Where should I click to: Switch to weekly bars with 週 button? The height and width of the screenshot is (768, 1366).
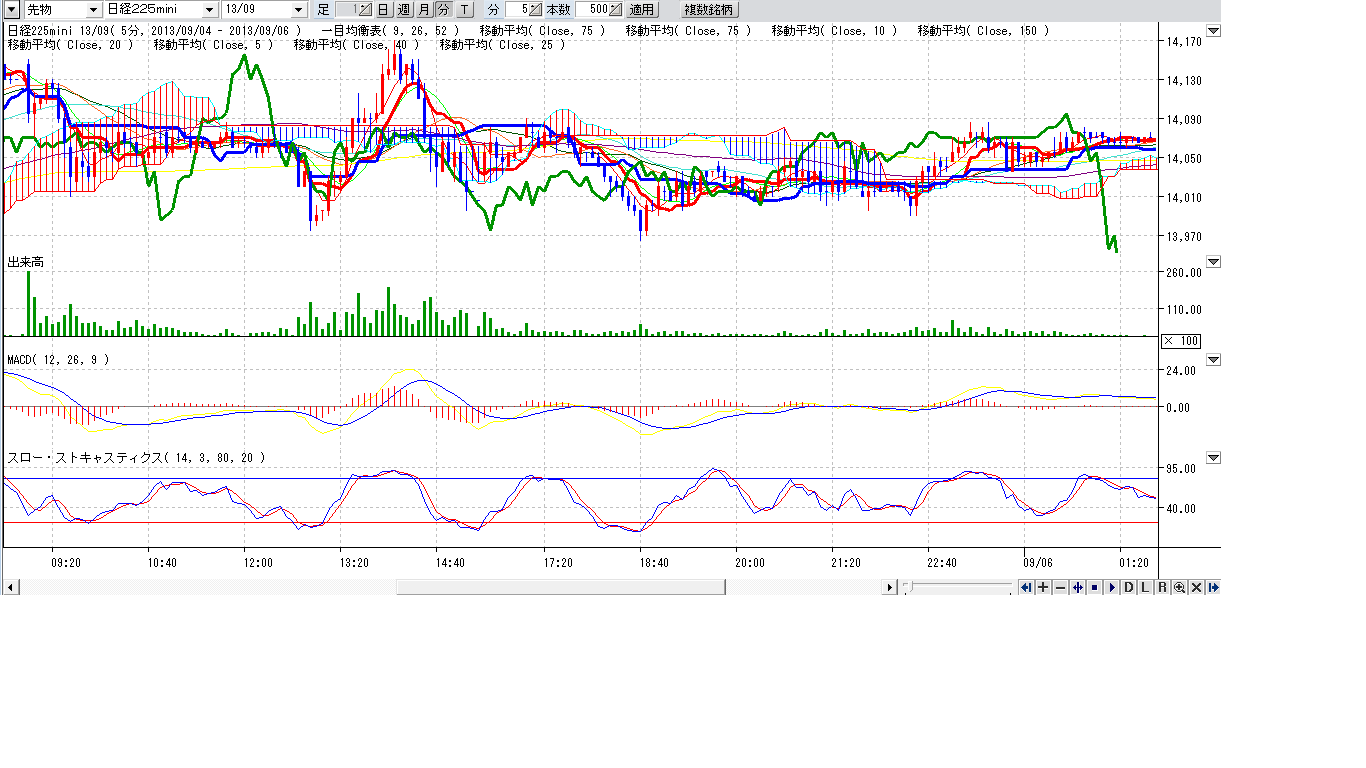[403, 9]
